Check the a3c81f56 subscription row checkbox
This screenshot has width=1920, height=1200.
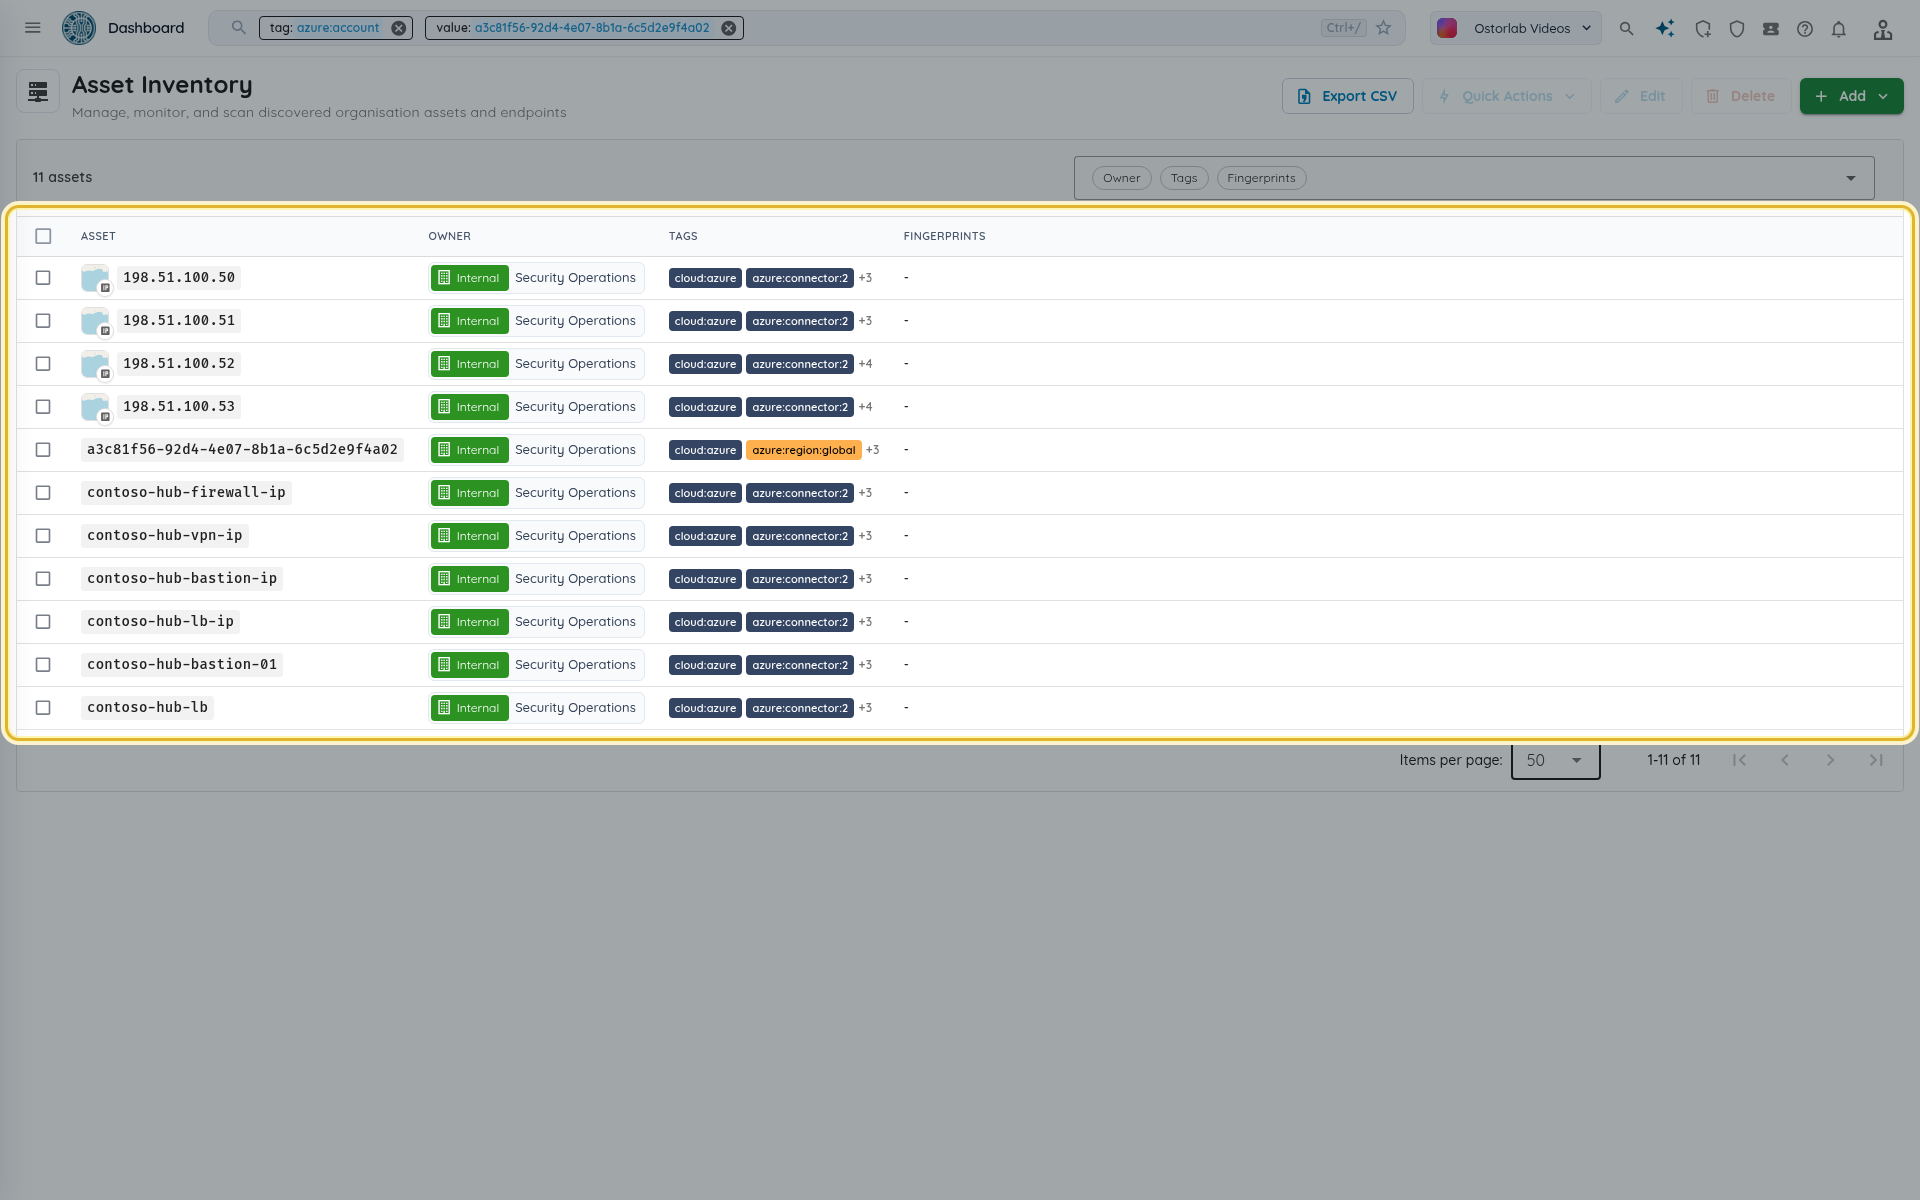(43, 450)
